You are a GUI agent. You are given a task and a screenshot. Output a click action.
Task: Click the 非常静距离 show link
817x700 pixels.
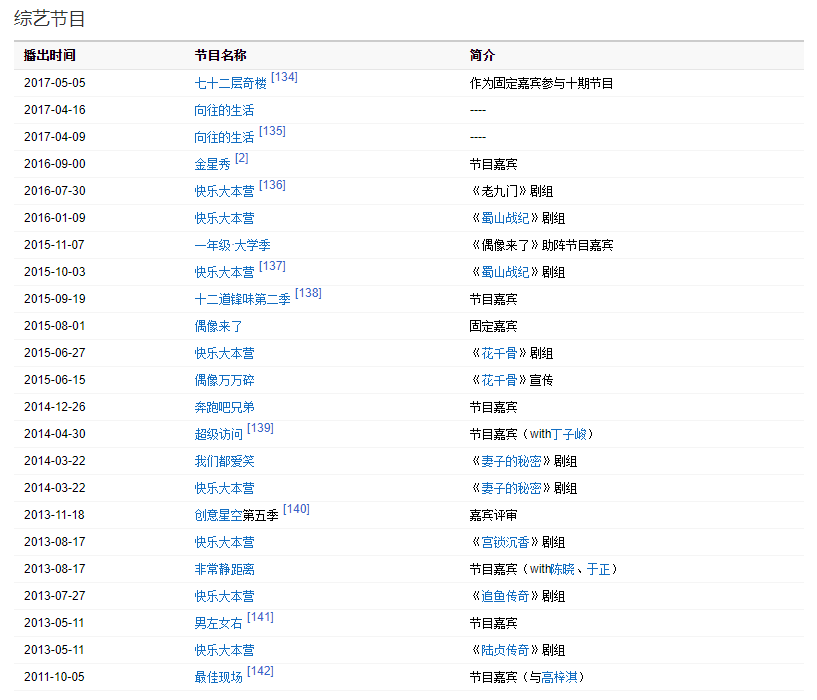pyautogui.click(x=224, y=569)
